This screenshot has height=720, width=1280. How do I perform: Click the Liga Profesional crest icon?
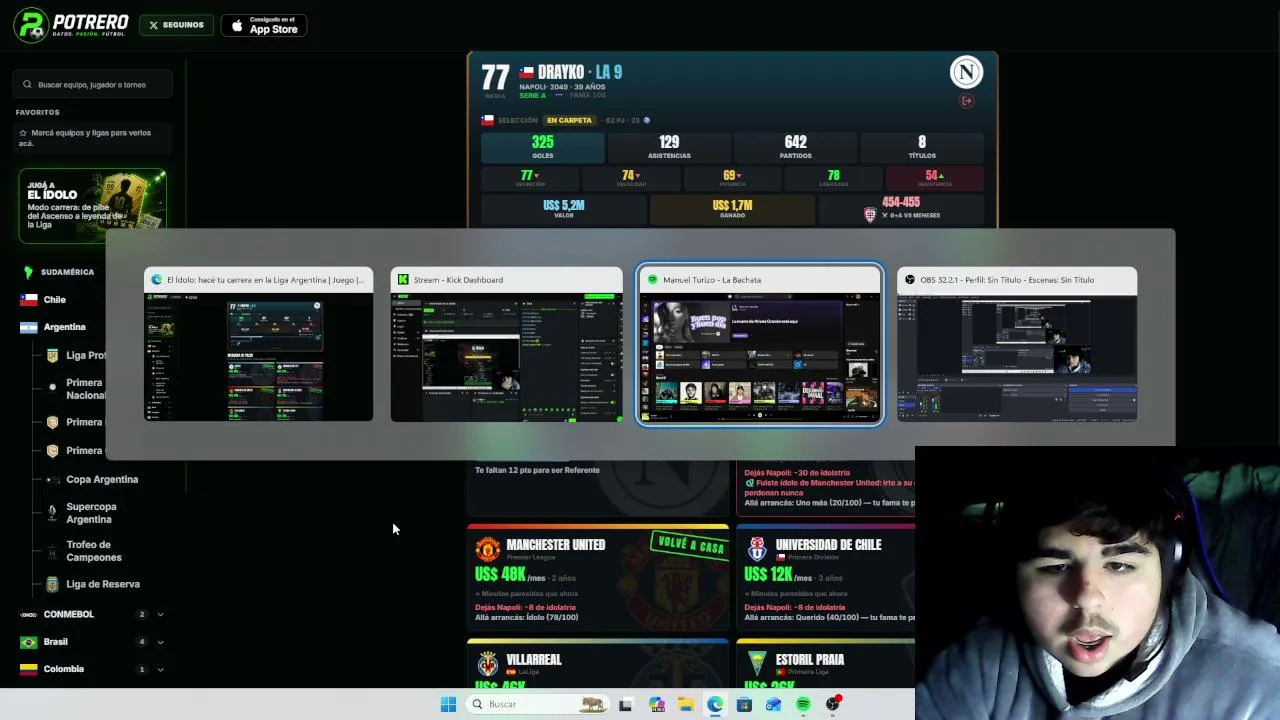pos(52,355)
